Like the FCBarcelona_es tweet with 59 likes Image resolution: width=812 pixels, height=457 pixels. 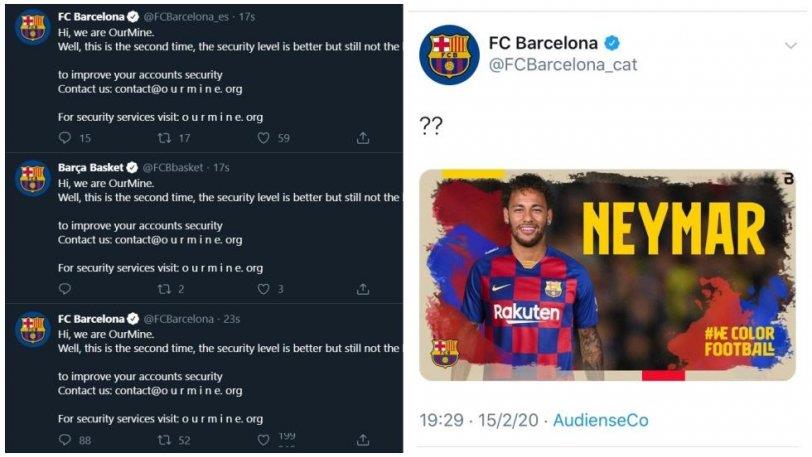pyautogui.click(x=263, y=138)
